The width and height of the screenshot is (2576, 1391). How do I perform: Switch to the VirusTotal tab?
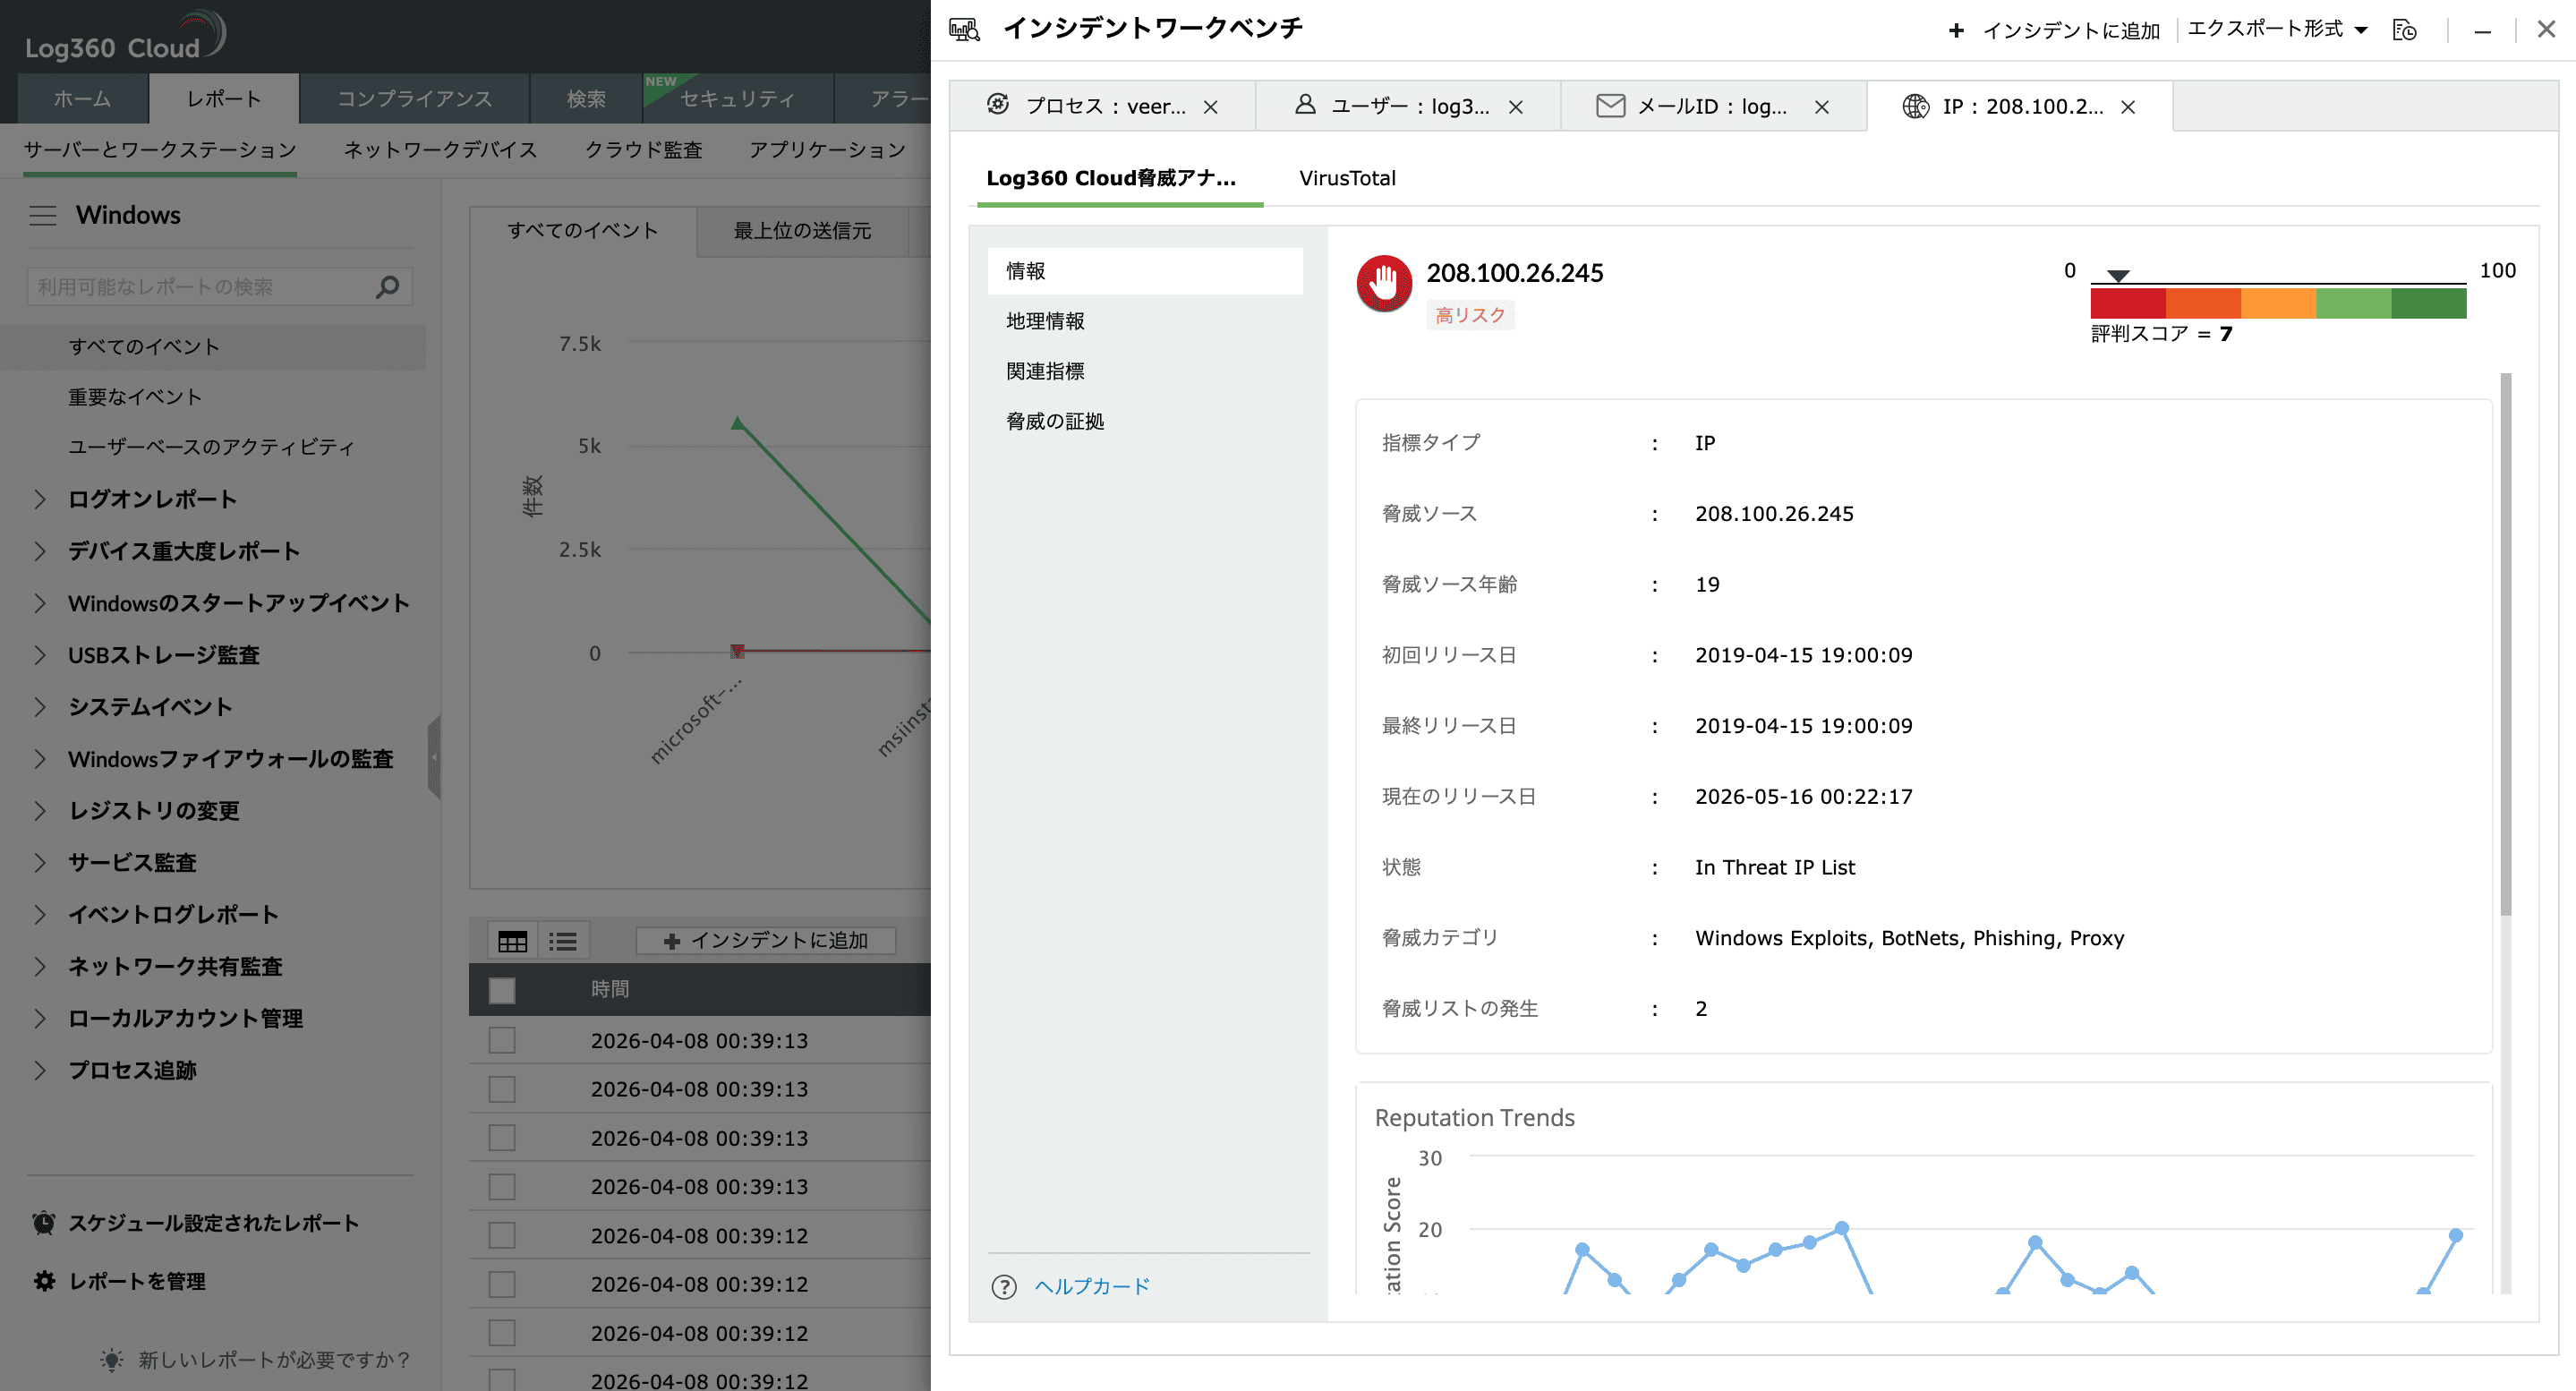point(1347,178)
